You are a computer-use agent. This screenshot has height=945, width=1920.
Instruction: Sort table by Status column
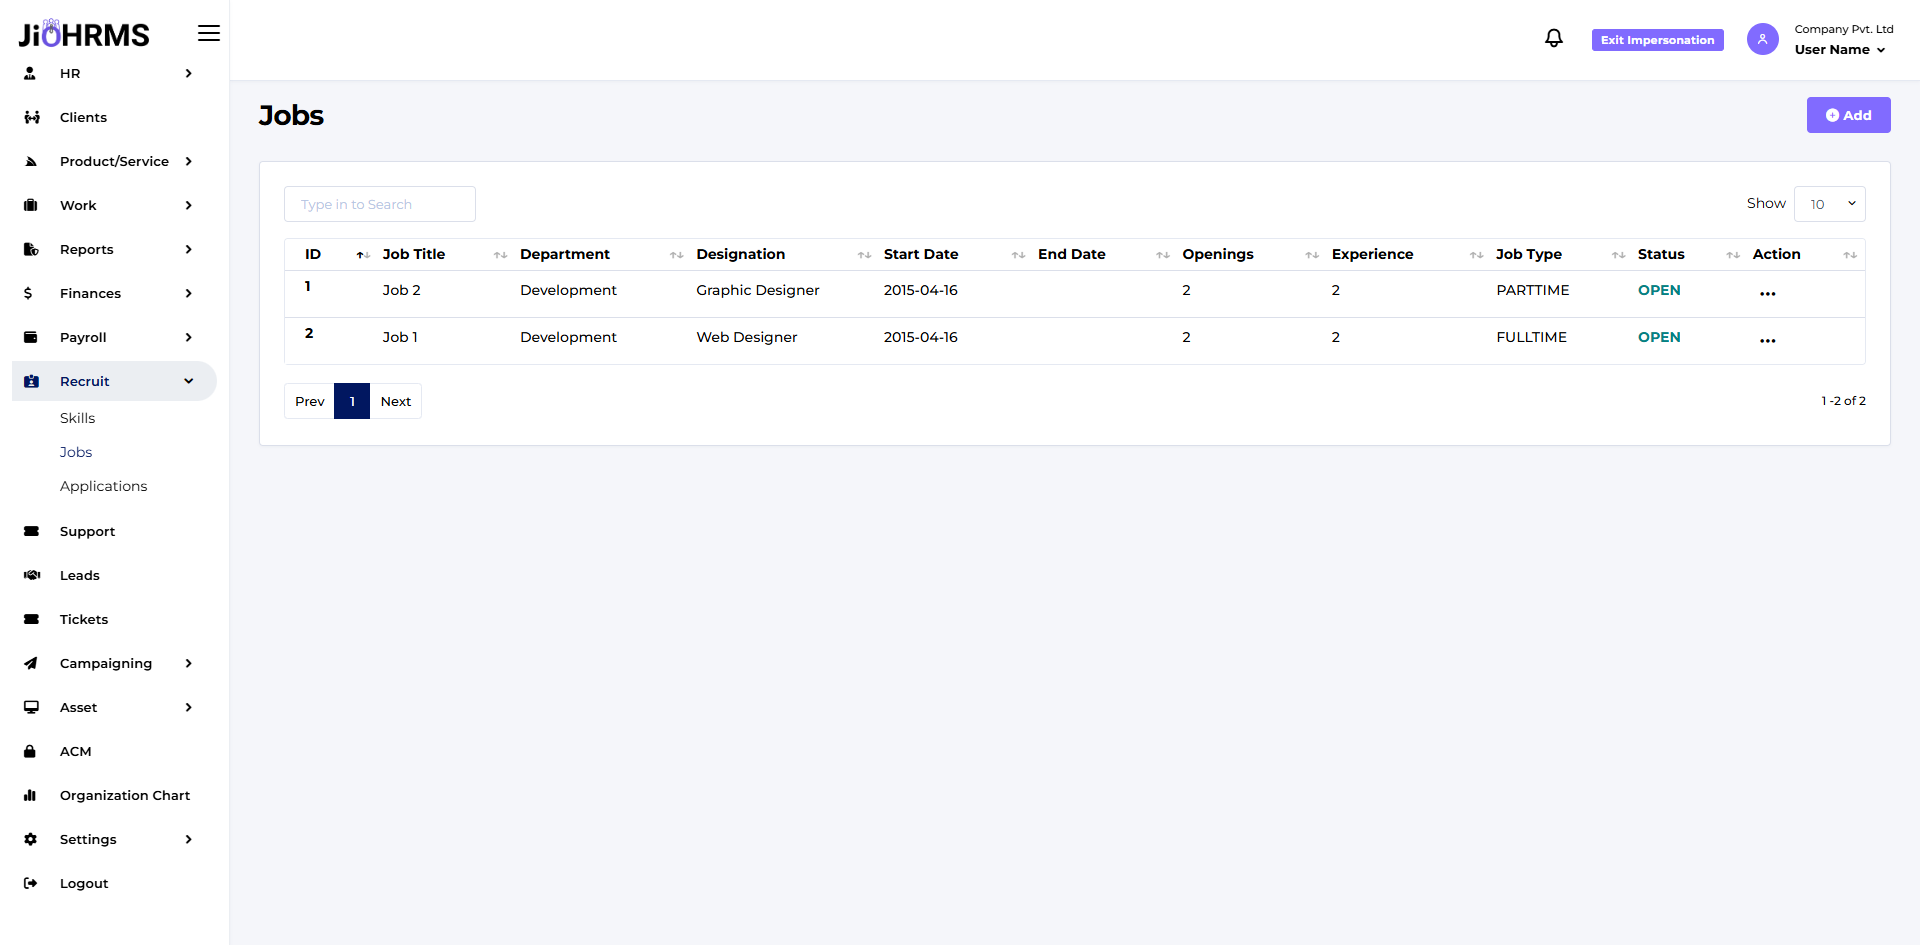click(1732, 255)
